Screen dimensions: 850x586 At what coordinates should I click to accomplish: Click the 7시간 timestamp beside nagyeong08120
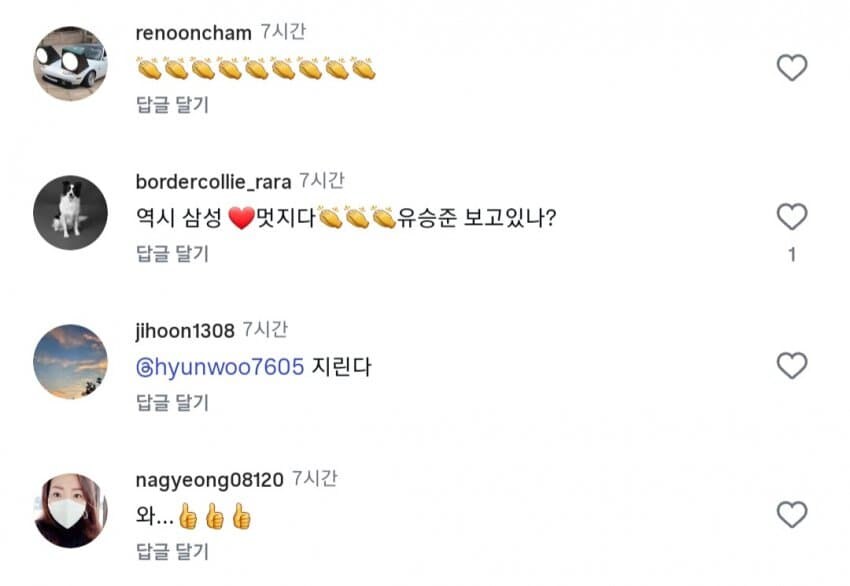(x=317, y=479)
